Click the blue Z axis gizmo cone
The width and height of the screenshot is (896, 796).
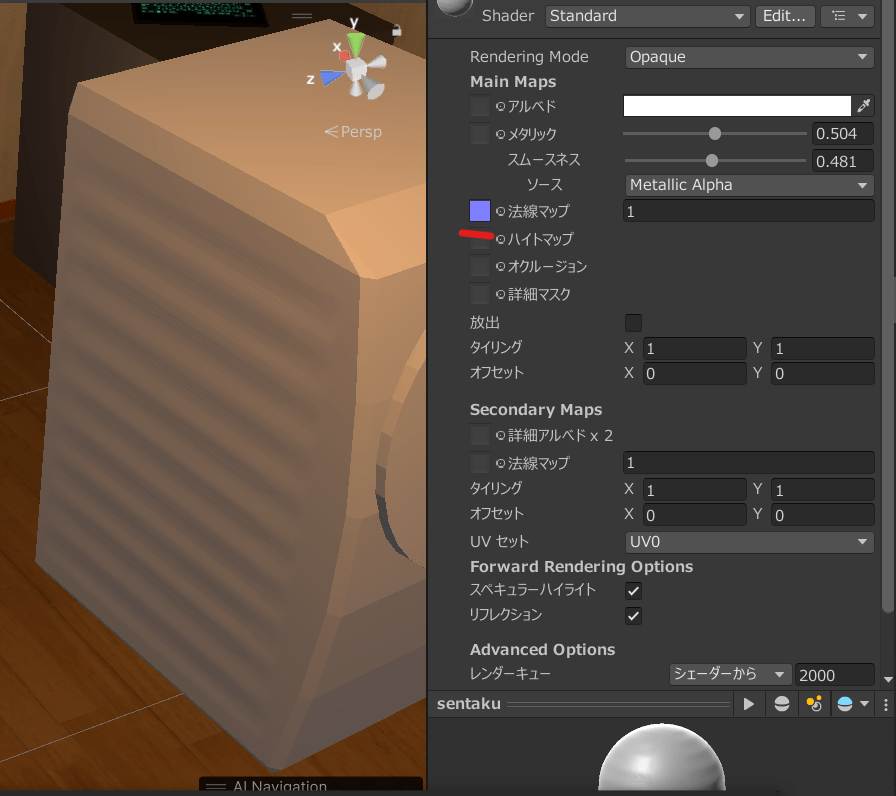point(331,77)
